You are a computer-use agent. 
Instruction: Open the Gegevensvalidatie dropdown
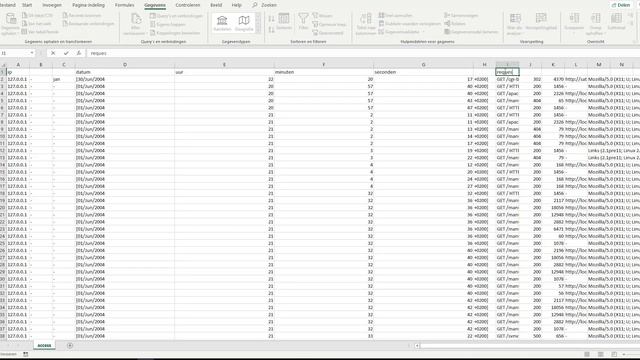point(402,32)
